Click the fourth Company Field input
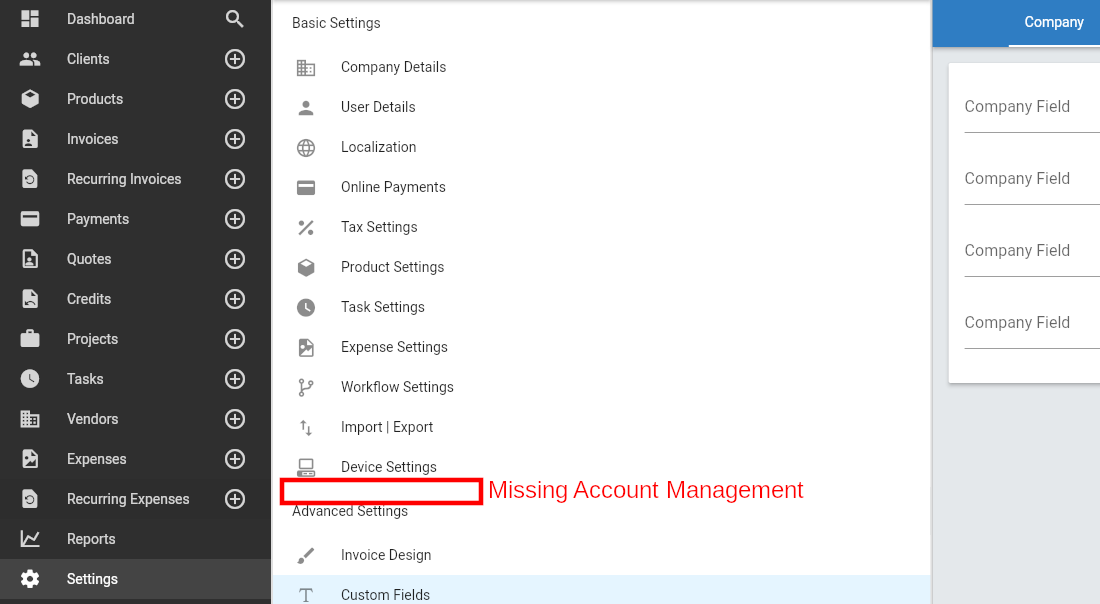Image resolution: width=1100 pixels, height=604 pixels. tap(1032, 323)
